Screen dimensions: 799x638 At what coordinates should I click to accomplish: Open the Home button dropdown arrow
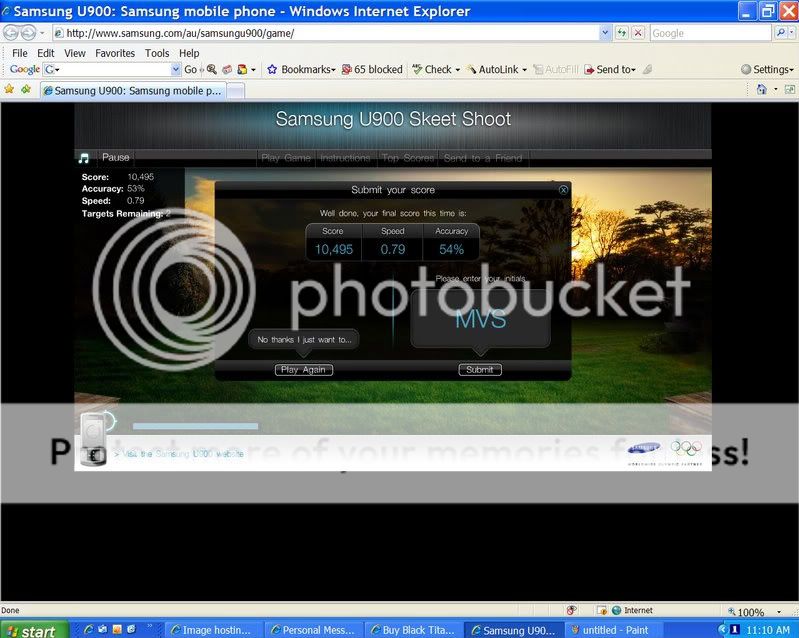pyautogui.click(x=776, y=90)
